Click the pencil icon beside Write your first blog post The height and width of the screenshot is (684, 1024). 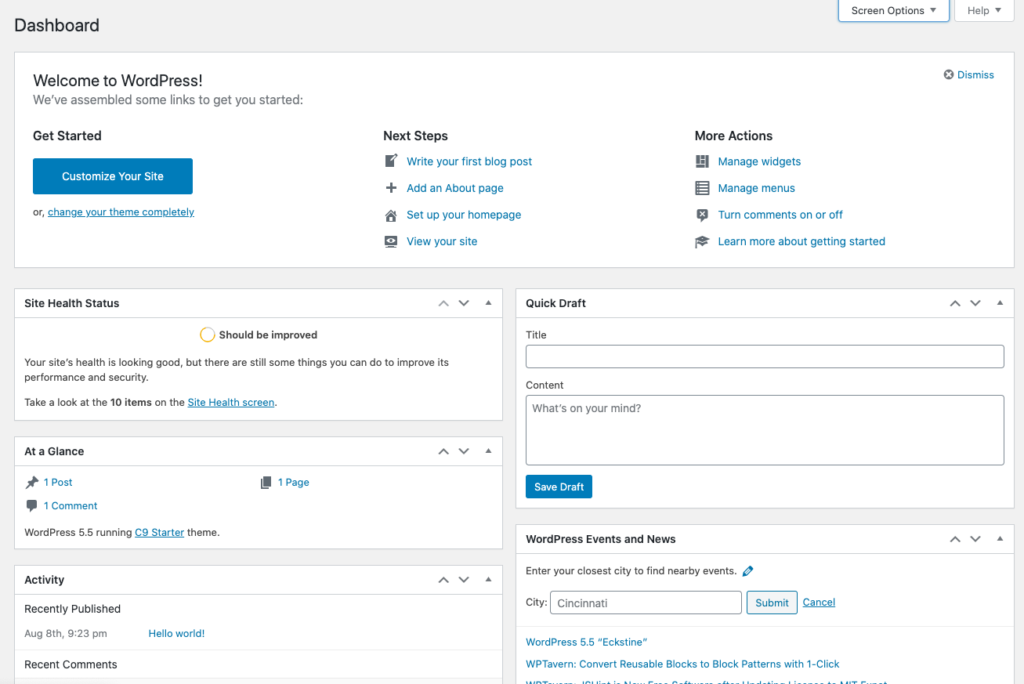click(391, 161)
